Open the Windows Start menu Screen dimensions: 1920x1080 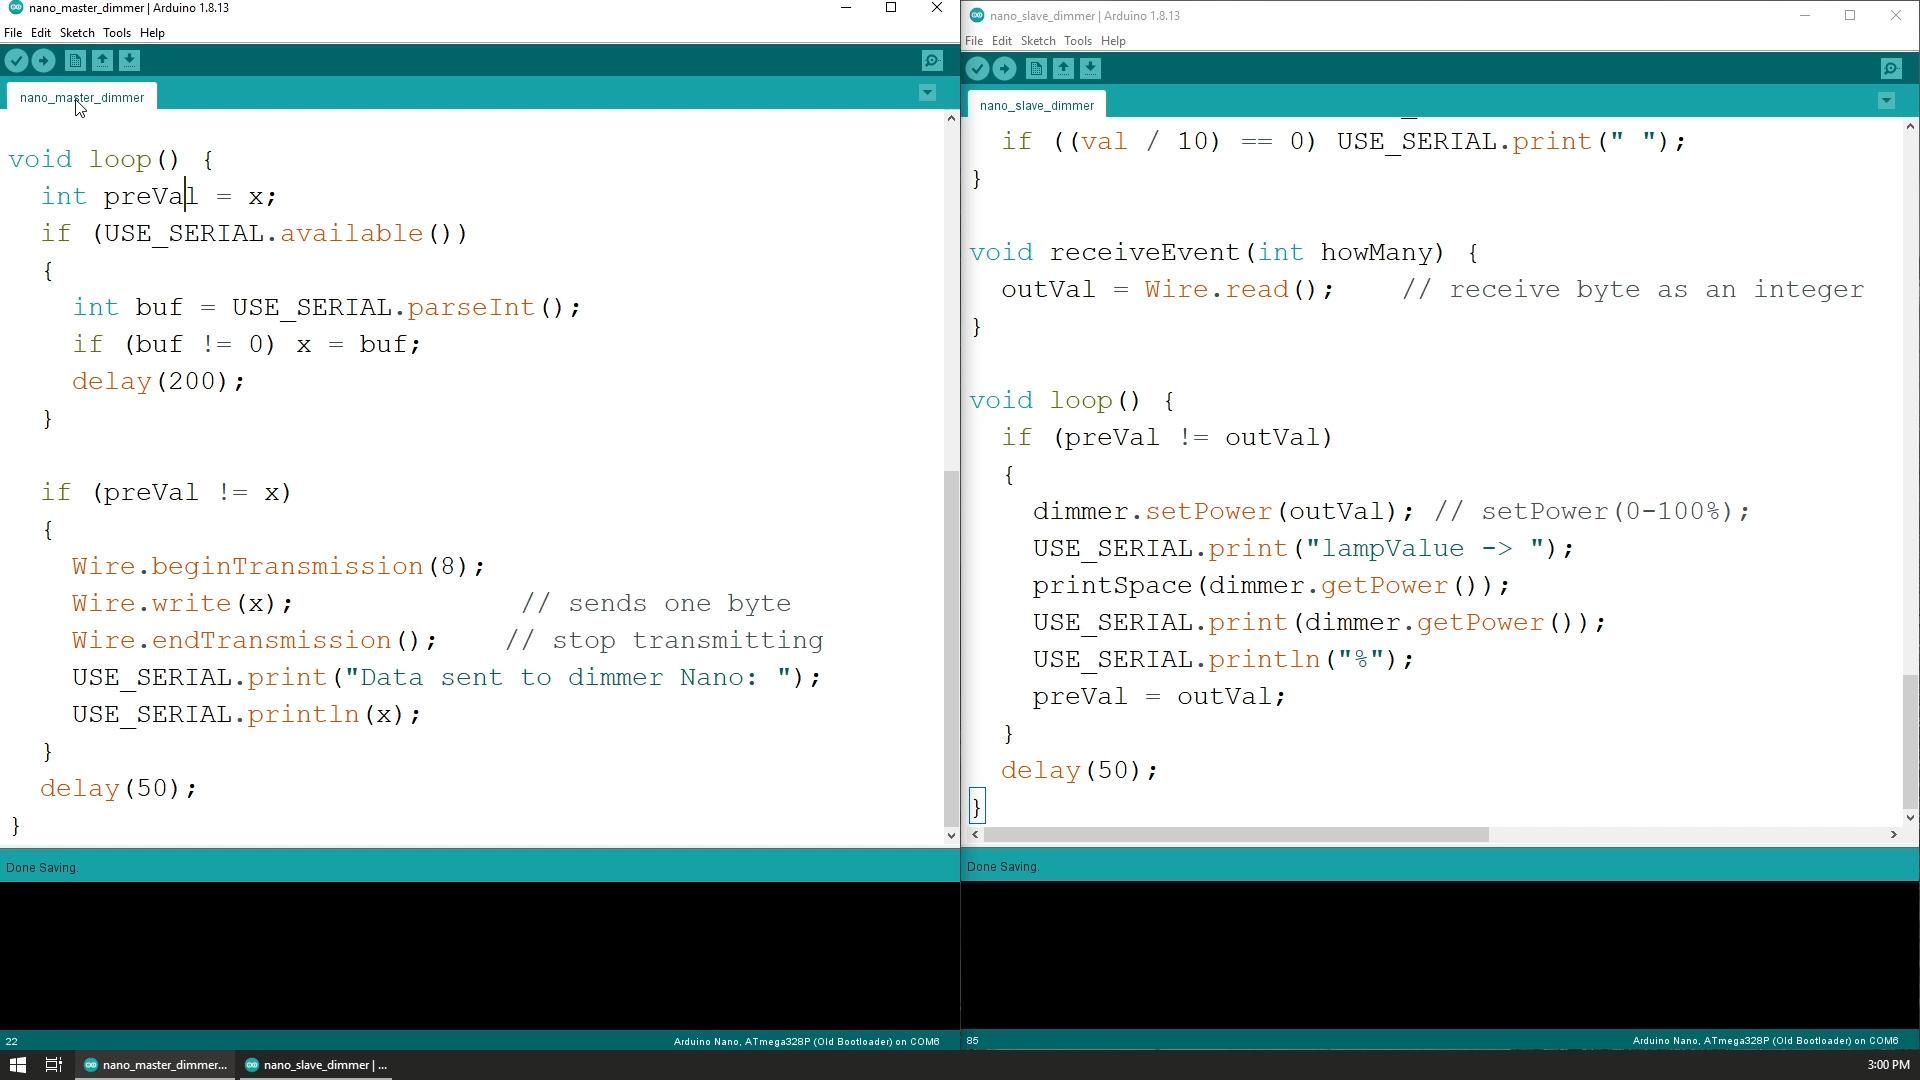18,1065
